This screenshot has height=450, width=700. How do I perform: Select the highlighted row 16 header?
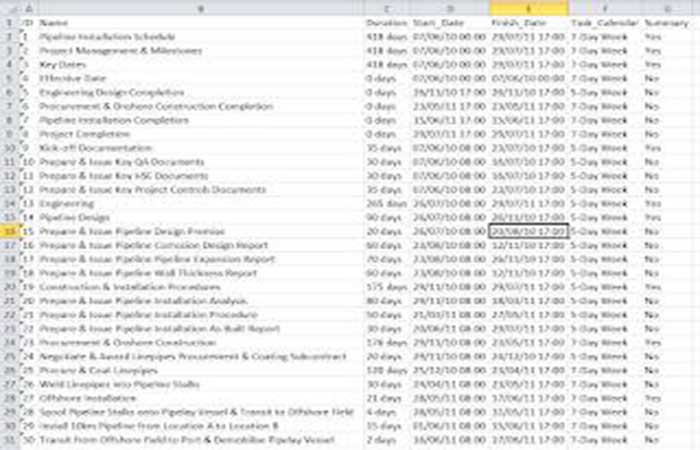(10, 231)
